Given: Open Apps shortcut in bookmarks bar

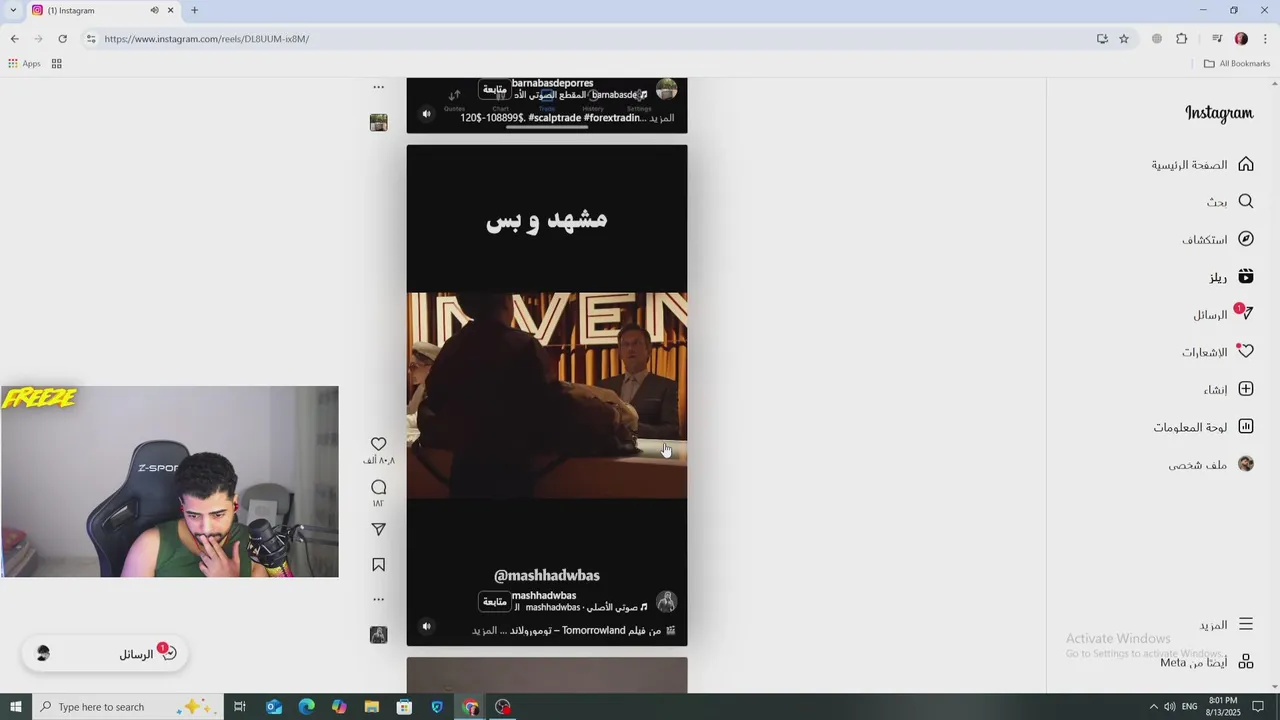Looking at the screenshot, I should pos(25,63).
